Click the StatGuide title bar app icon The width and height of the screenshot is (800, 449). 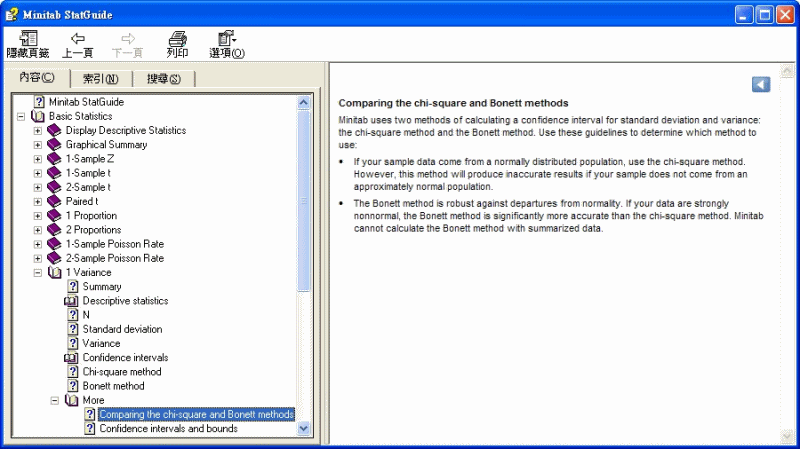tap(11, 14)
